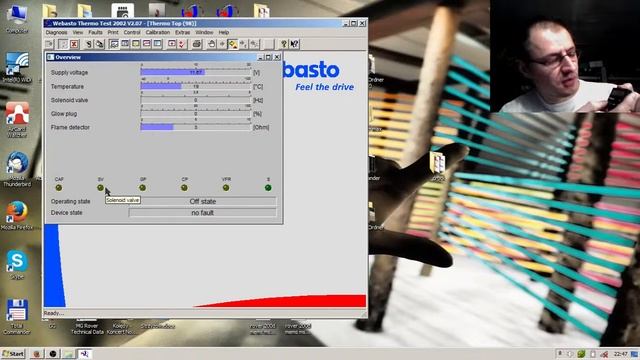640x360 pixels.
Task: Open the Calibration menu
Action: point(158,32)
